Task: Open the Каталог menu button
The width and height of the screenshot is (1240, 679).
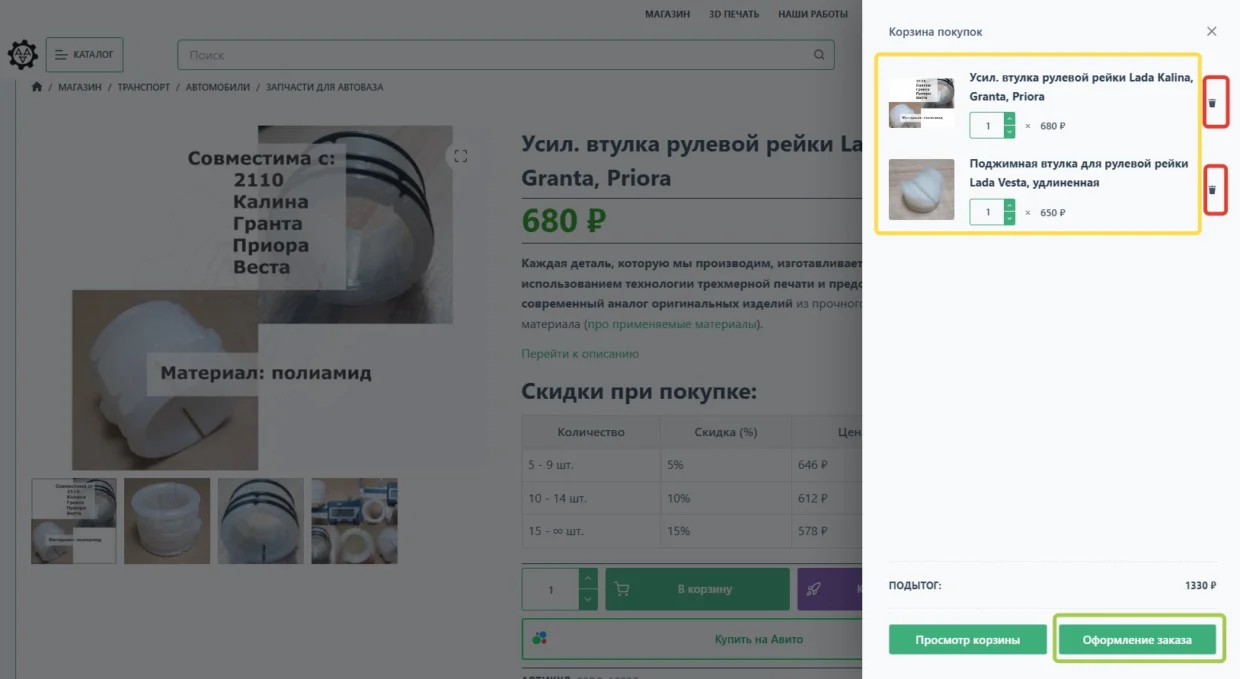Action: point(85,54)
